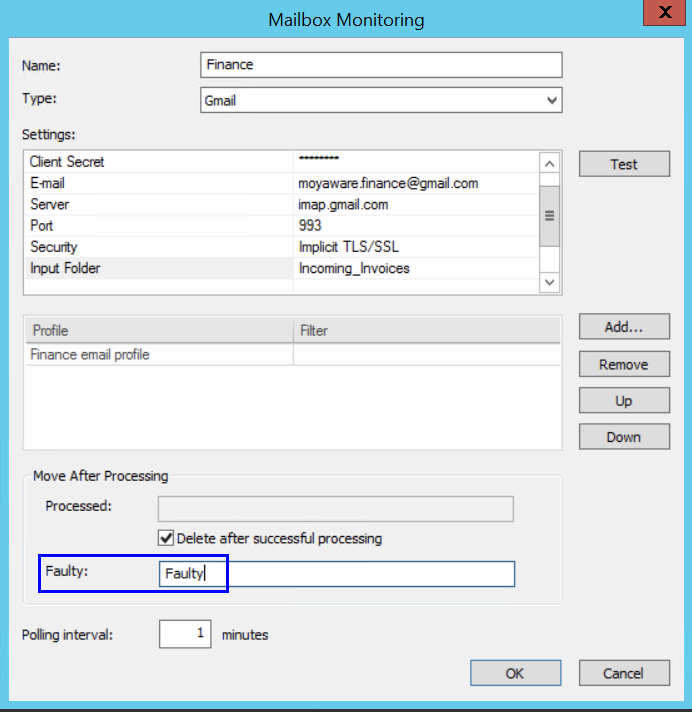Move profile Up in the list

[624, 401]
